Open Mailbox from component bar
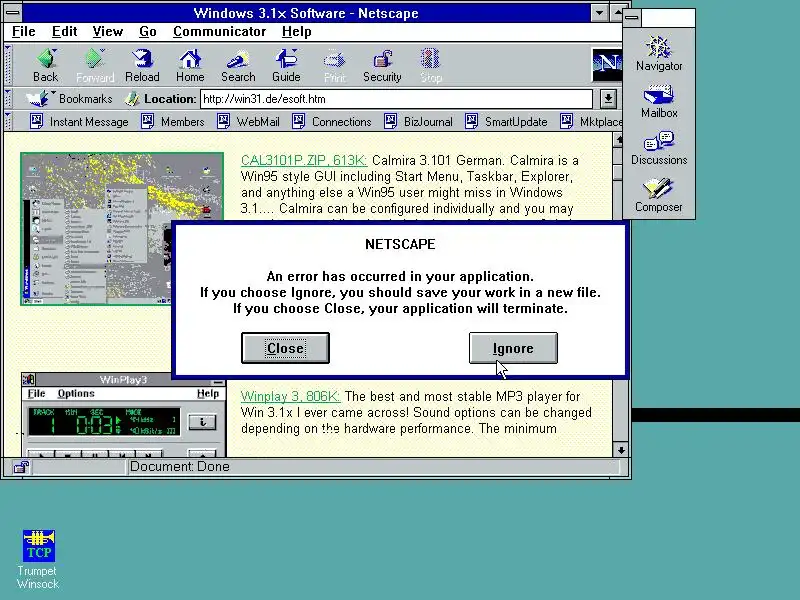Viewport: 800px width, 600px height. click(x=659, y=102)
